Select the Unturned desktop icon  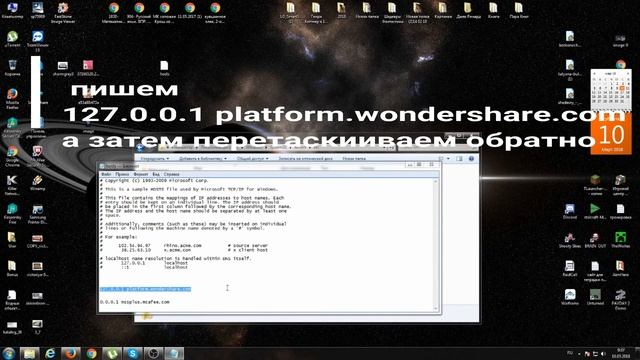tap(595, 297)
